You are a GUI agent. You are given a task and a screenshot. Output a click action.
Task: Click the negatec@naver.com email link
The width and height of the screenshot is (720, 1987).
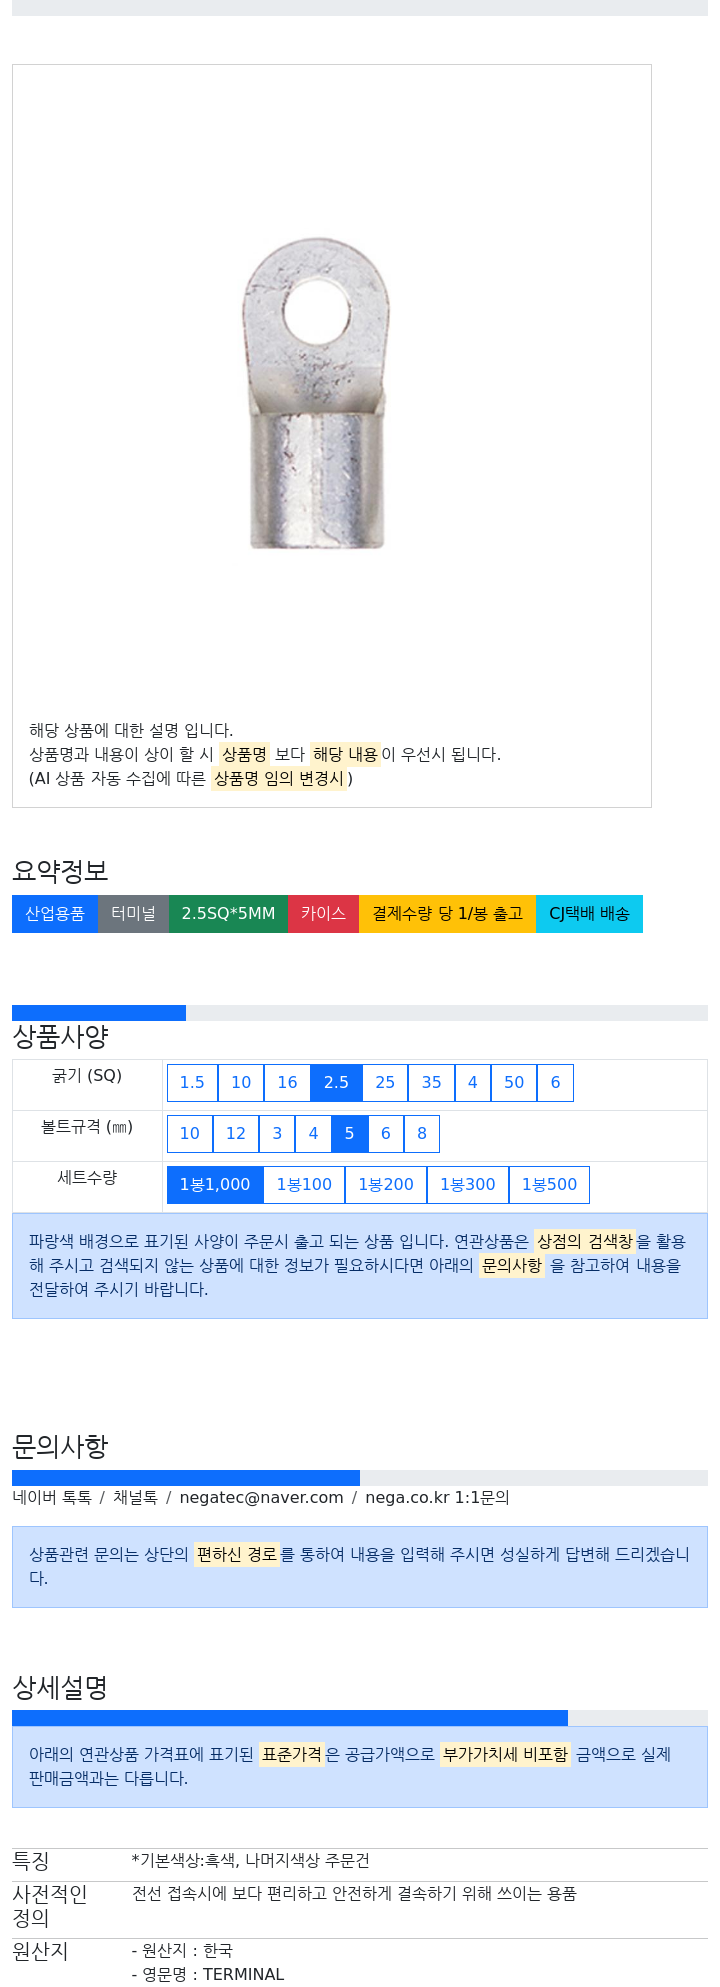pos(261,1498)
